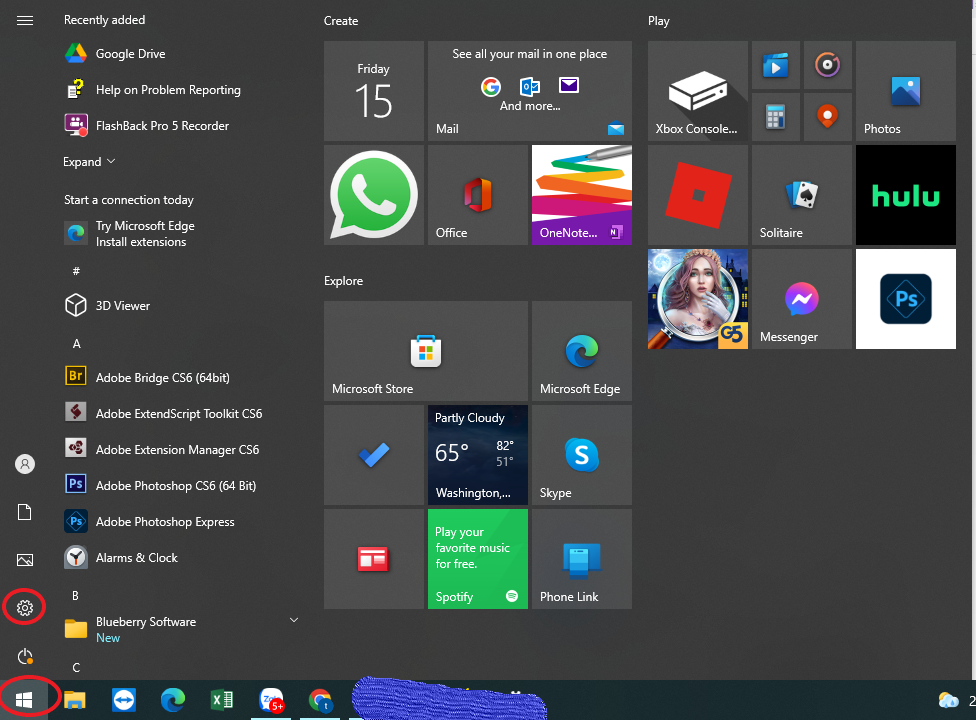
Task: Open the G5 hidden object game tile
Action: point(698,299)
